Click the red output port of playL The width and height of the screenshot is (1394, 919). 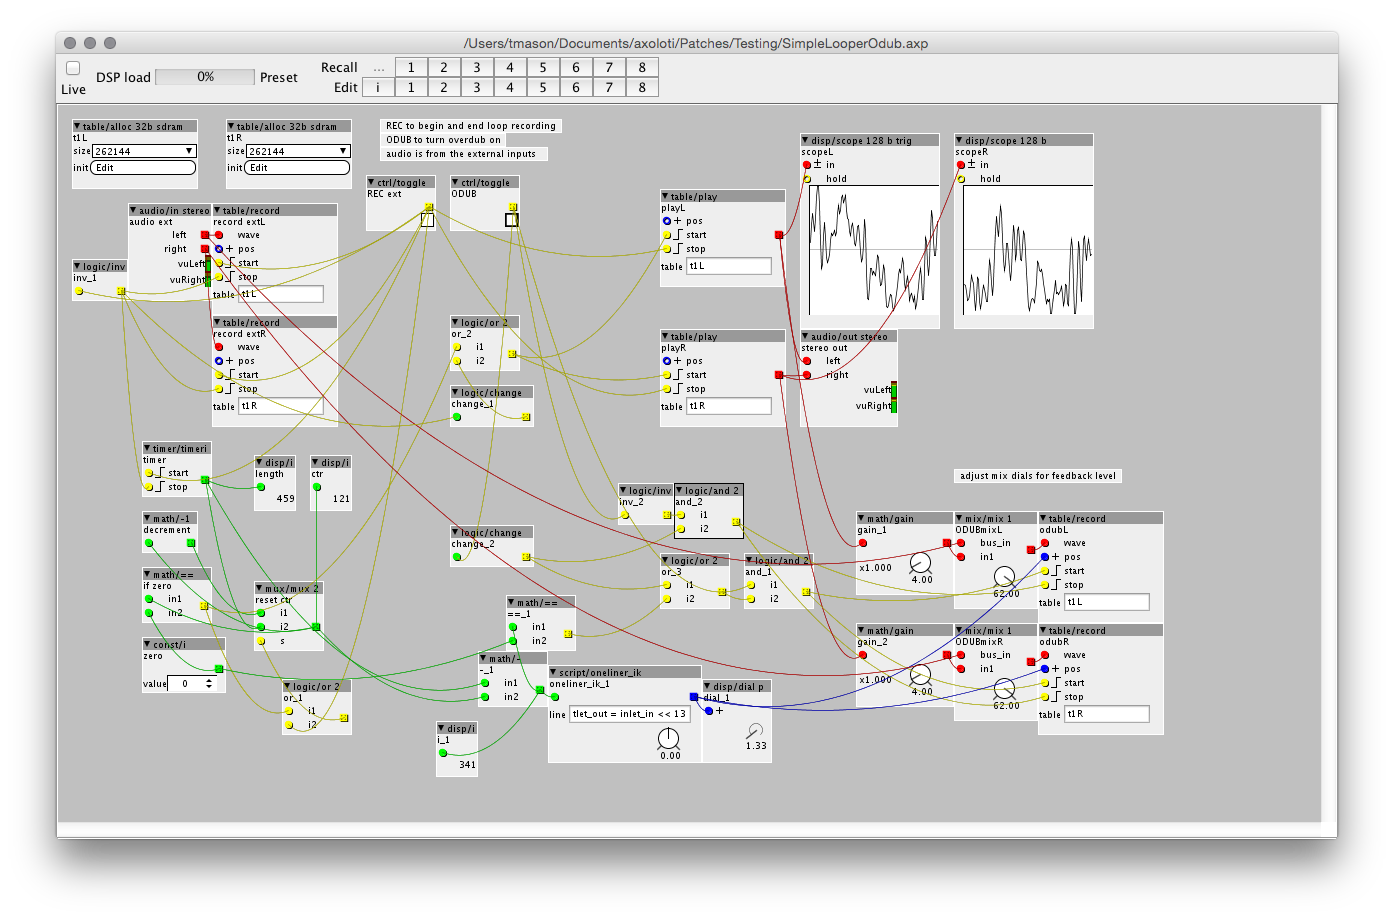pos(779,235)
